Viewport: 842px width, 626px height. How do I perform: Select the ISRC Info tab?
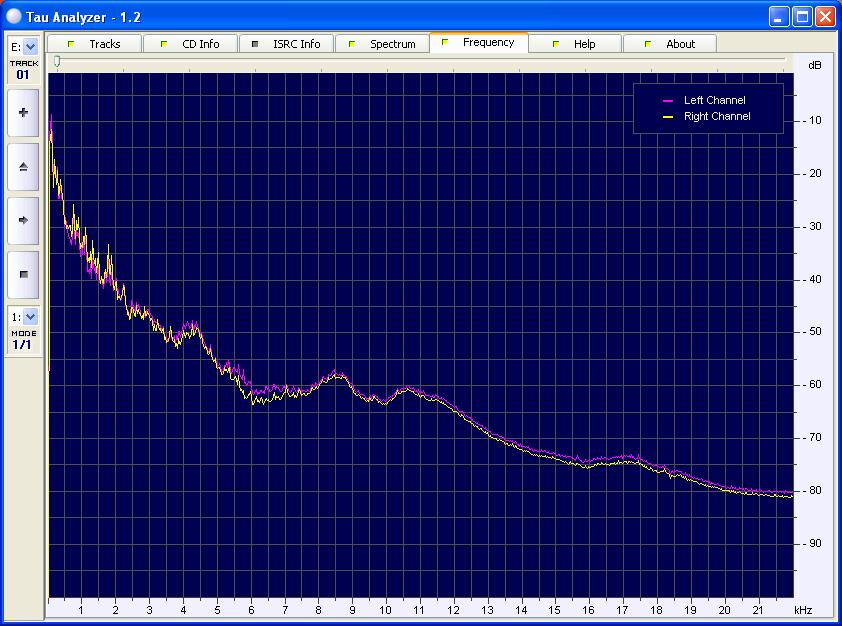[286, 44]
